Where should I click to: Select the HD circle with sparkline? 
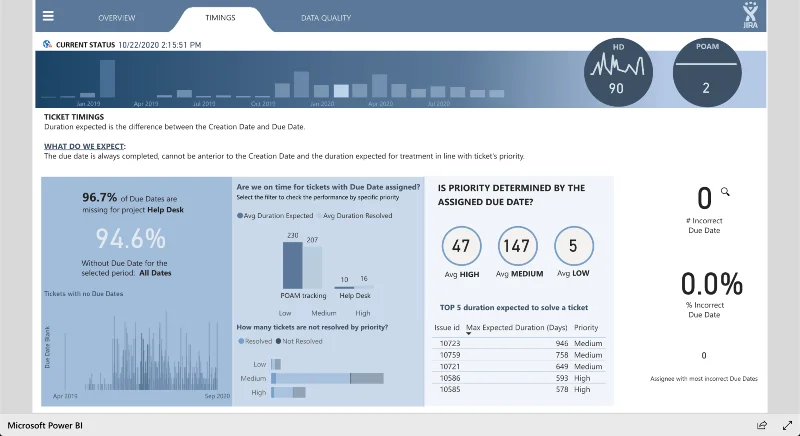[x=618, y=72]
